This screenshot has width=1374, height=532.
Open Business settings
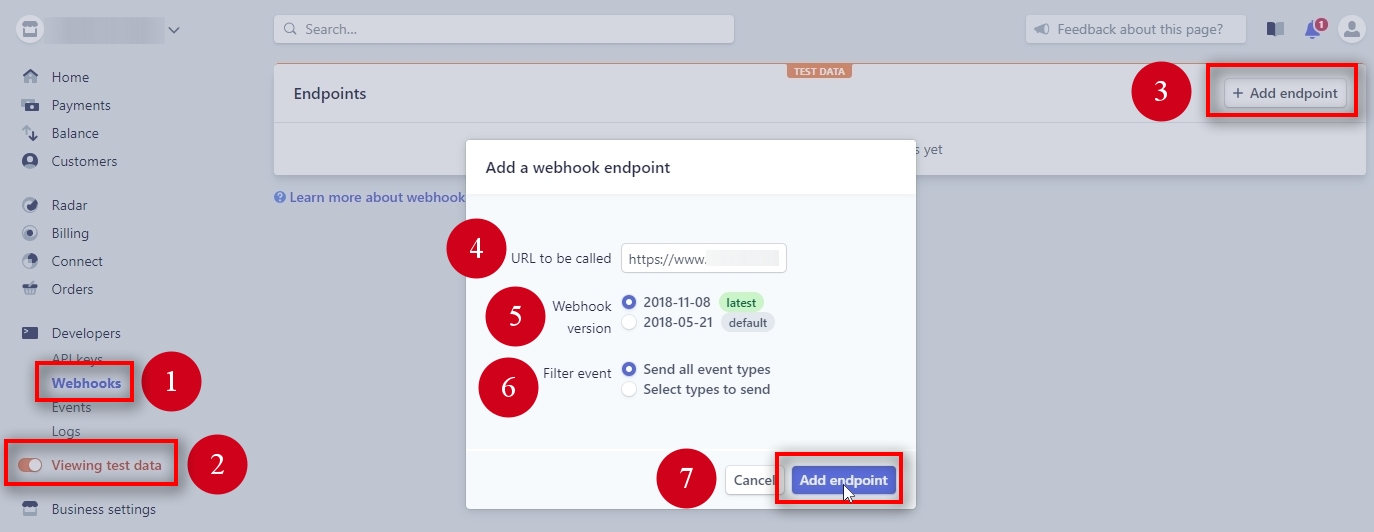(103, 509)
